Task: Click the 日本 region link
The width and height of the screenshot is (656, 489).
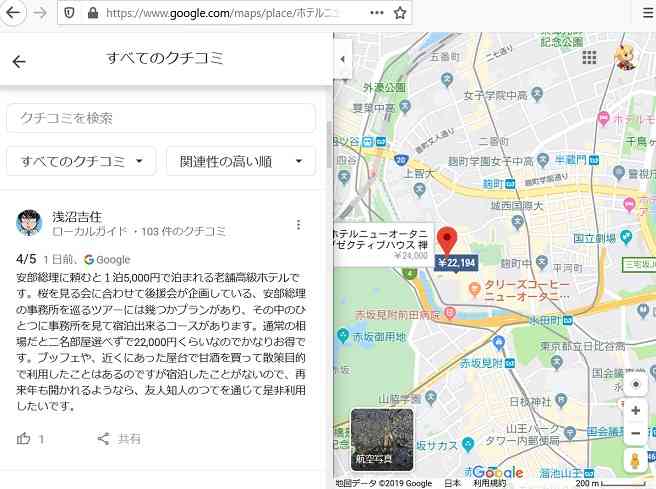Action: click(452, 484)
